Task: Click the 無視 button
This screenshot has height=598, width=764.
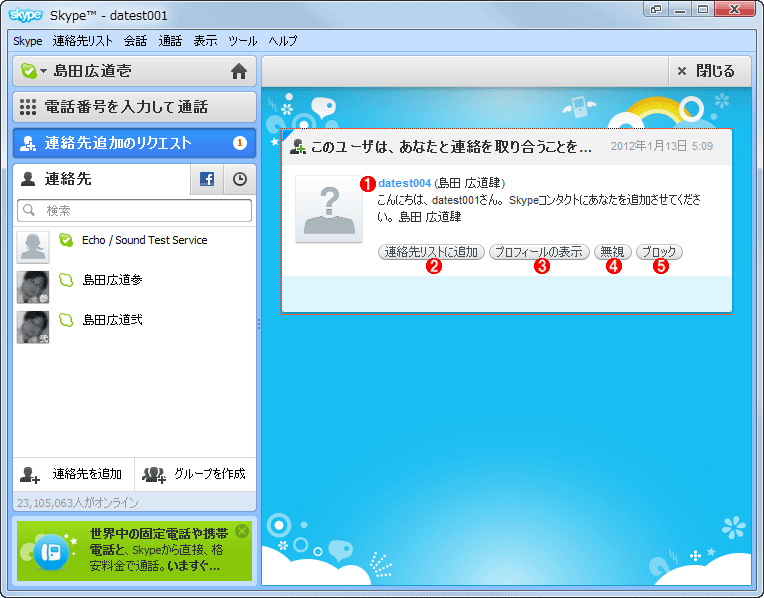Action: [612, 252]
